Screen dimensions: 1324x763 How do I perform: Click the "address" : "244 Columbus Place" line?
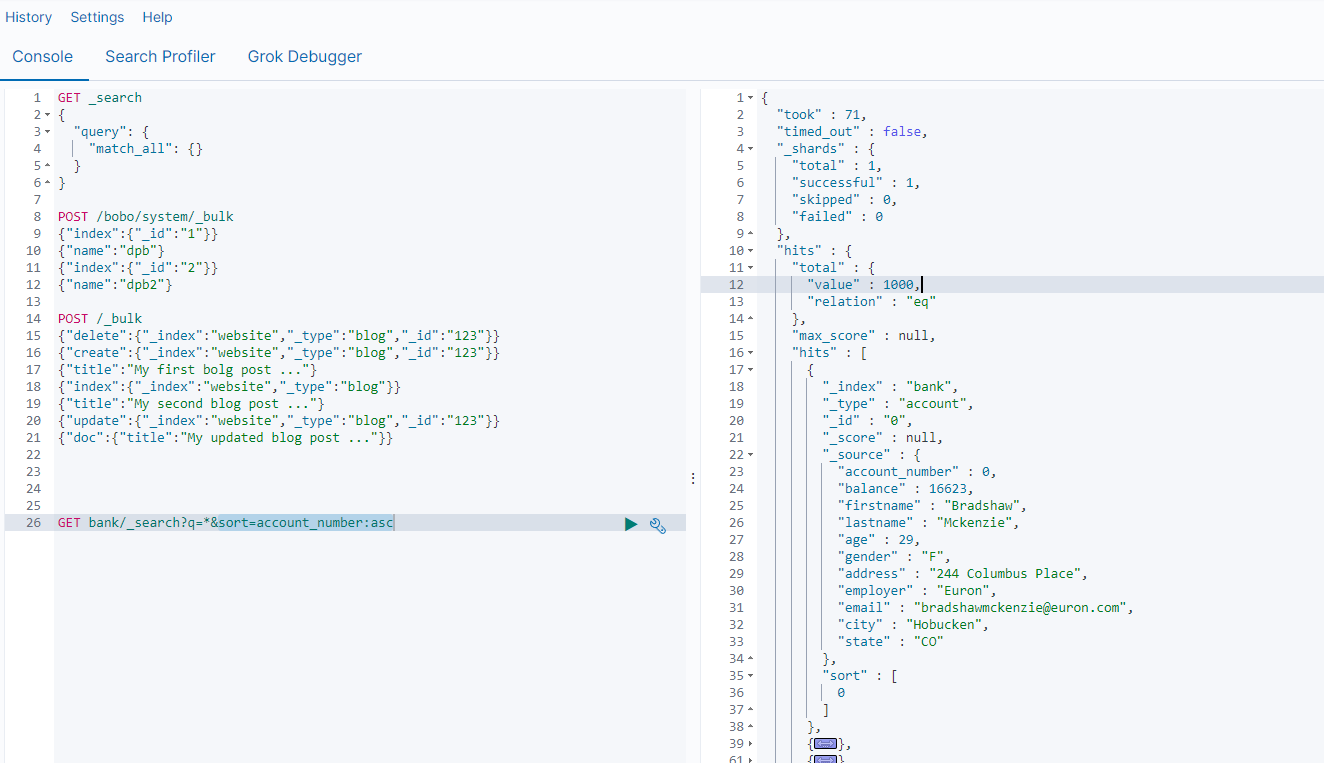963,574
